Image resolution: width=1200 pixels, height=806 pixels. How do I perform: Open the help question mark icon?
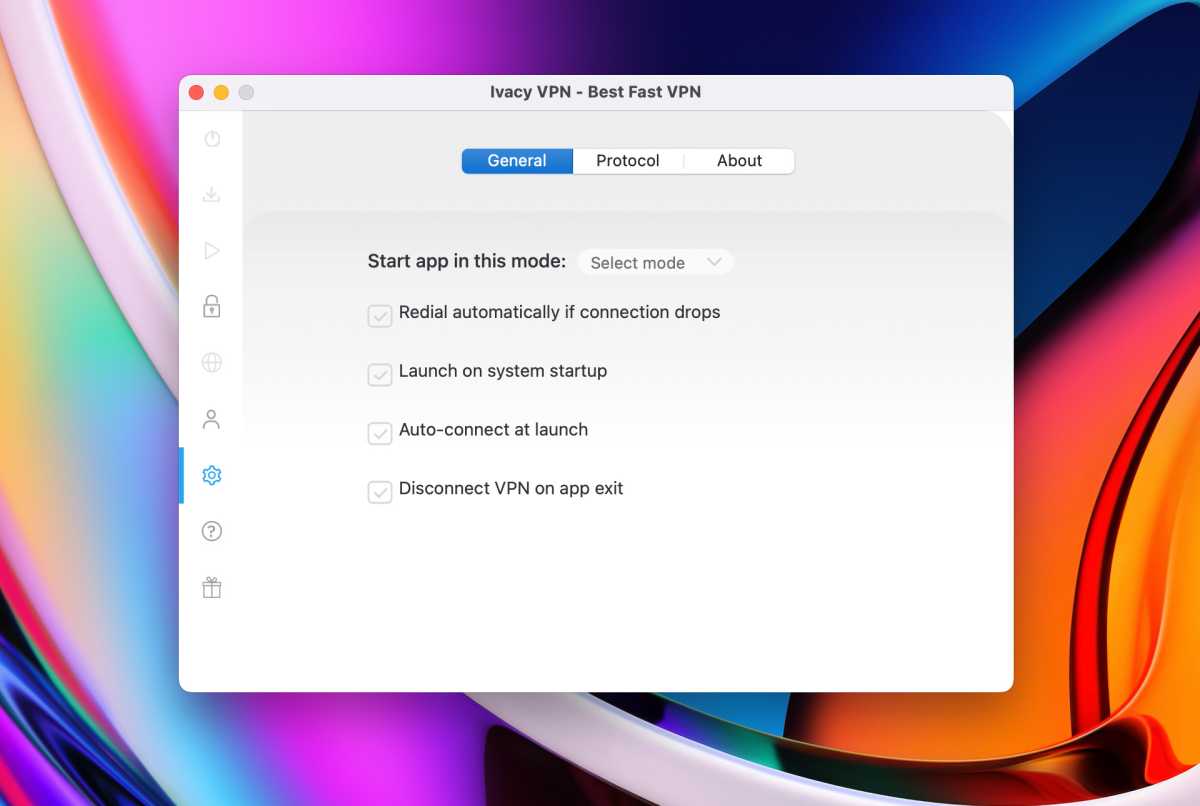pyautogui.click(x=211, y=531)
